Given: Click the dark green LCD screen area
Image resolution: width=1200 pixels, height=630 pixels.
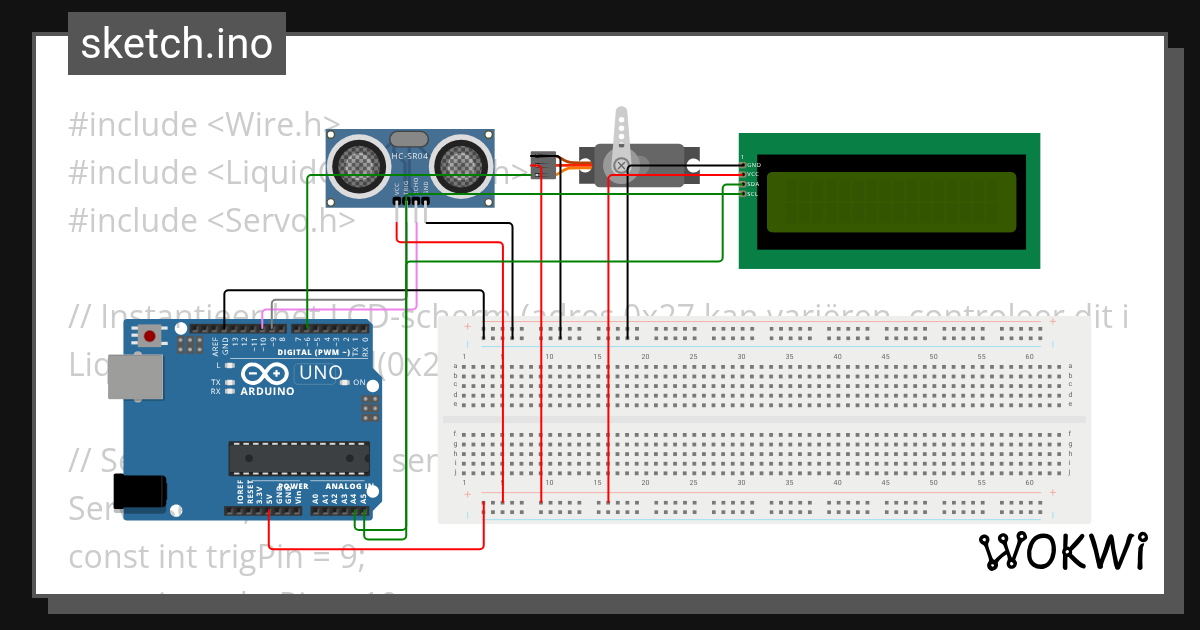Looking at the screenshot, I should point(890,200).
